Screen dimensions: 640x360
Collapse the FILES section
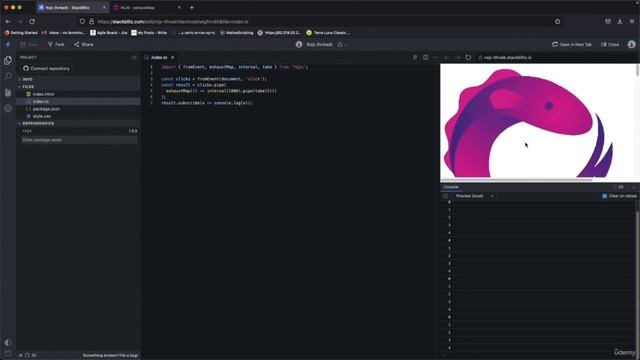click(78, 87)
